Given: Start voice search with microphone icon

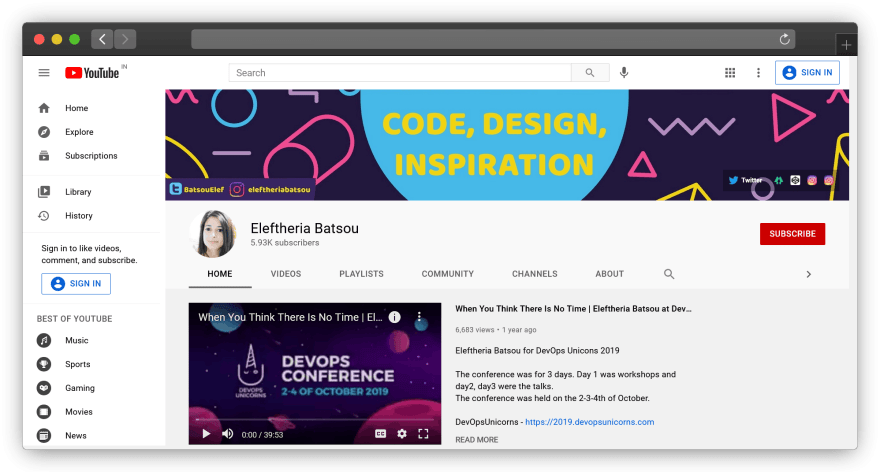Looking at the screenshot, I should click(624, 73).
